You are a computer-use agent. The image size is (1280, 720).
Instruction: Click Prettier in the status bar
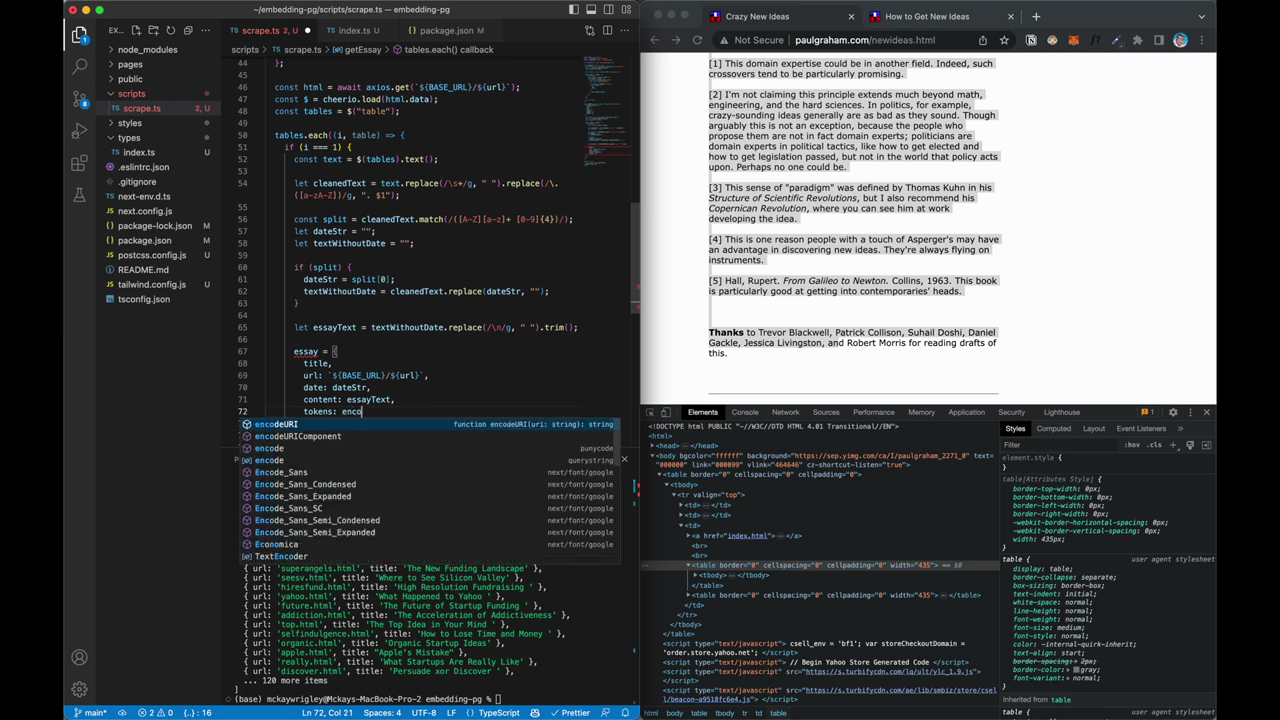pyautogui.click(x=570, y=713)
